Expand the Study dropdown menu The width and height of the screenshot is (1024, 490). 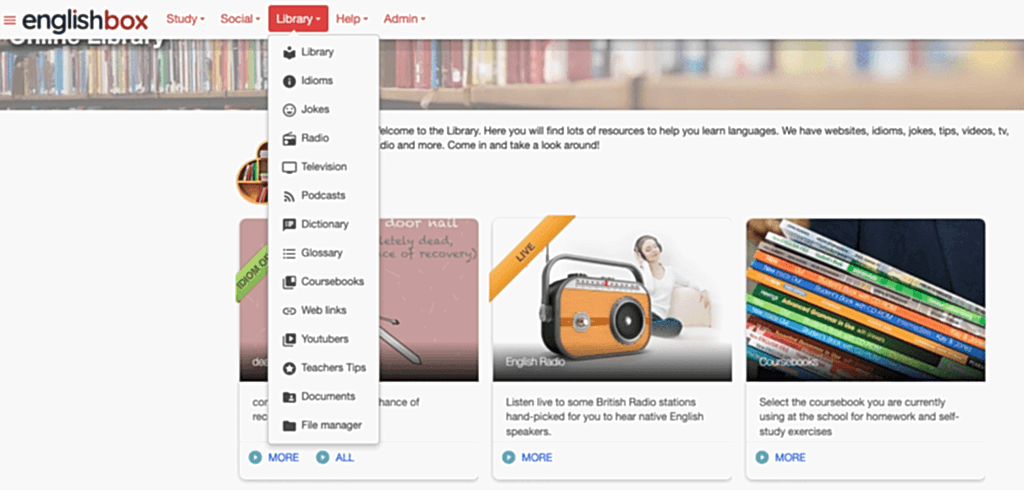[185, 19]
